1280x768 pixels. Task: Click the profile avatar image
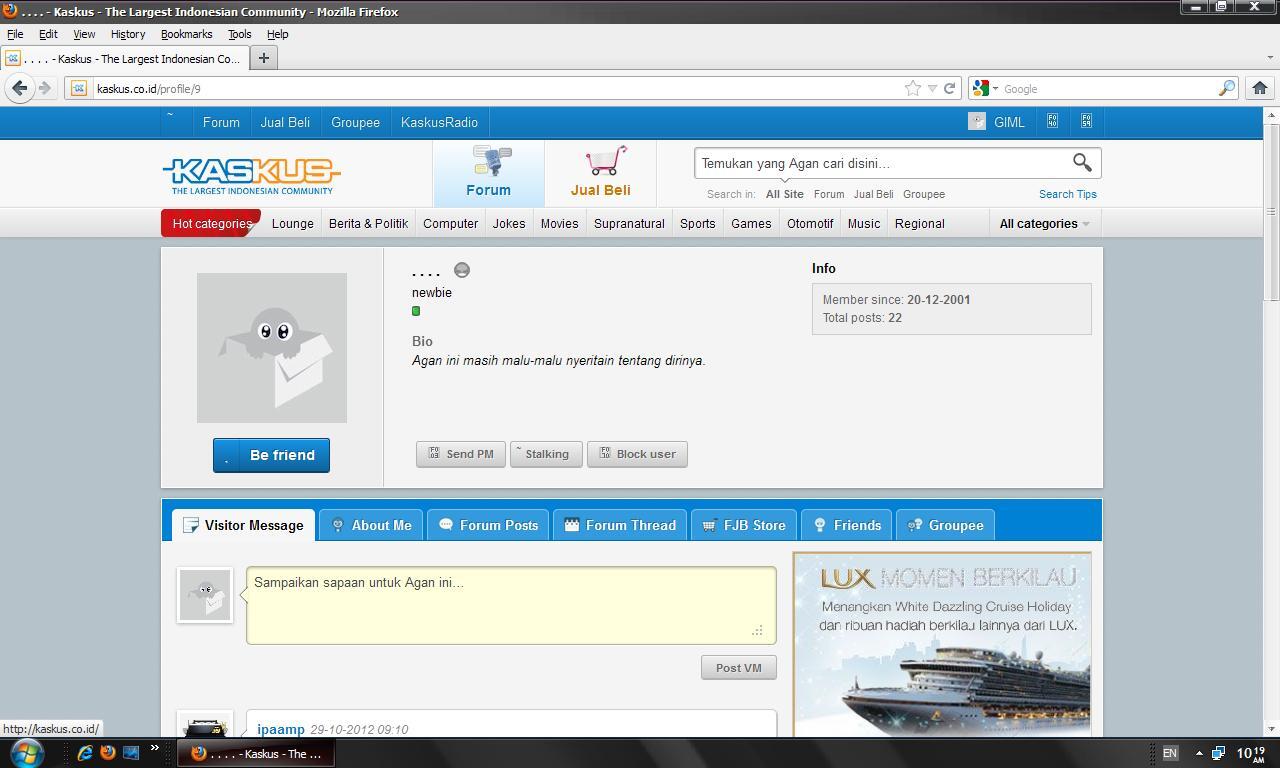[272, 348]
